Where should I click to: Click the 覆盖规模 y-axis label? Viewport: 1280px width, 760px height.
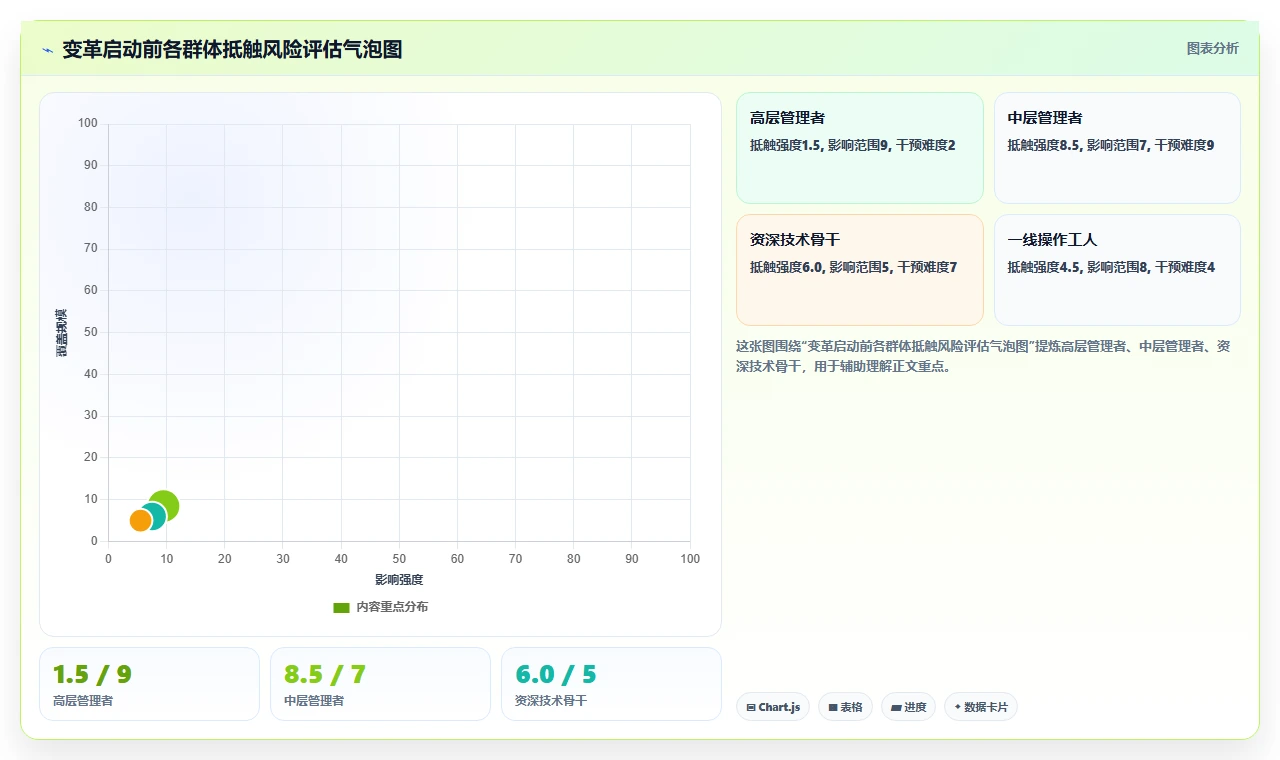click(x=61, y=333)
